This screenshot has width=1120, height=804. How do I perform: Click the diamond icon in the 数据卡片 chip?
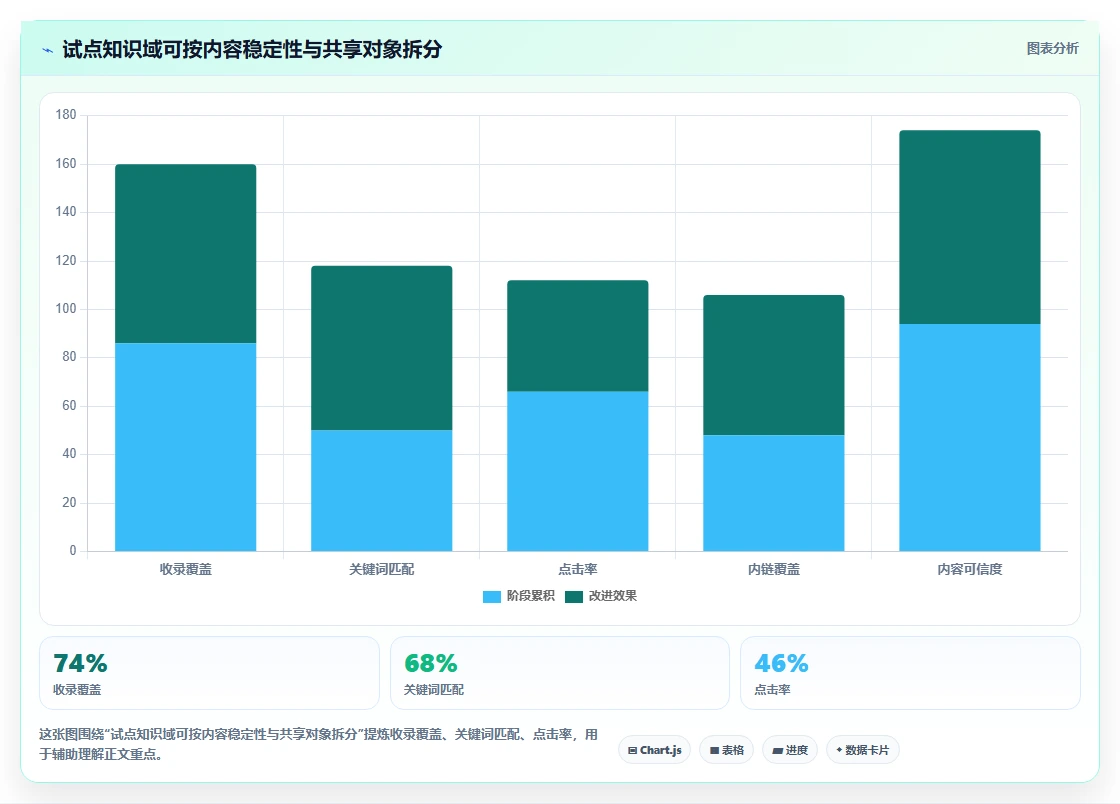click(x=839, y=750)
